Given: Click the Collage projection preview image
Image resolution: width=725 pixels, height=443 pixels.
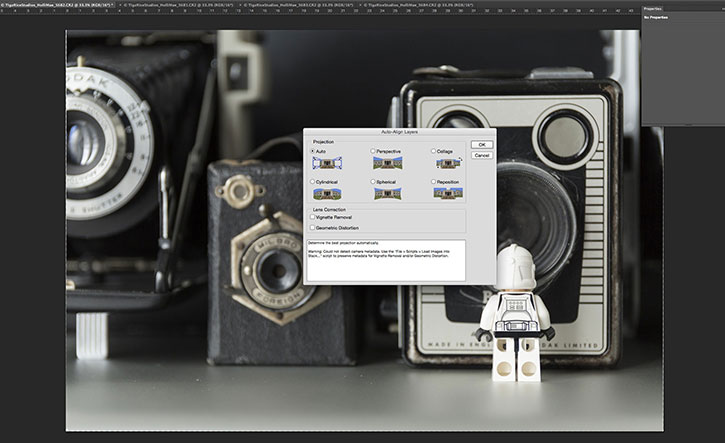Looking at the screenshot, I should point(449,163).
